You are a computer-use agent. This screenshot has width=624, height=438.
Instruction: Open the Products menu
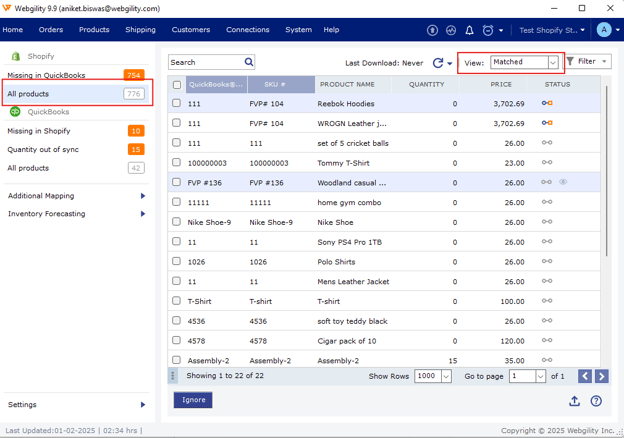(94, 30)
